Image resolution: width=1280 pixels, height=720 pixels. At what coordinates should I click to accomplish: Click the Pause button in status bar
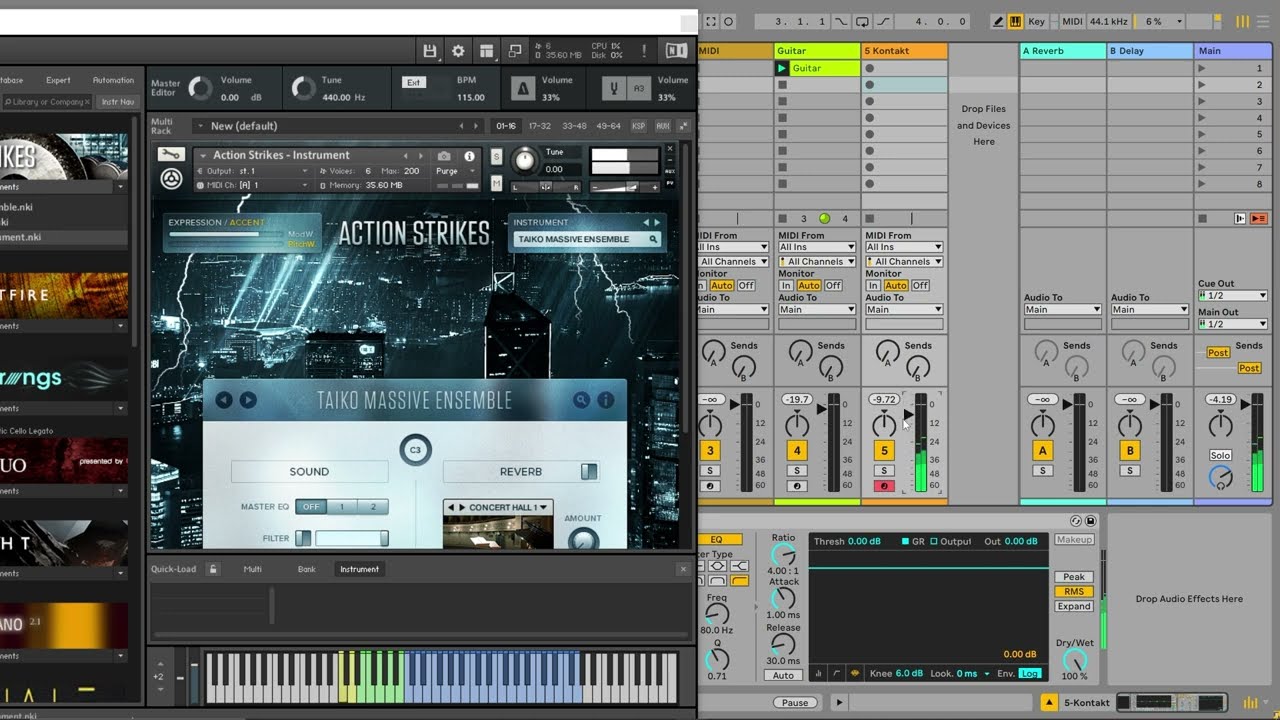[x=795, y=703]
